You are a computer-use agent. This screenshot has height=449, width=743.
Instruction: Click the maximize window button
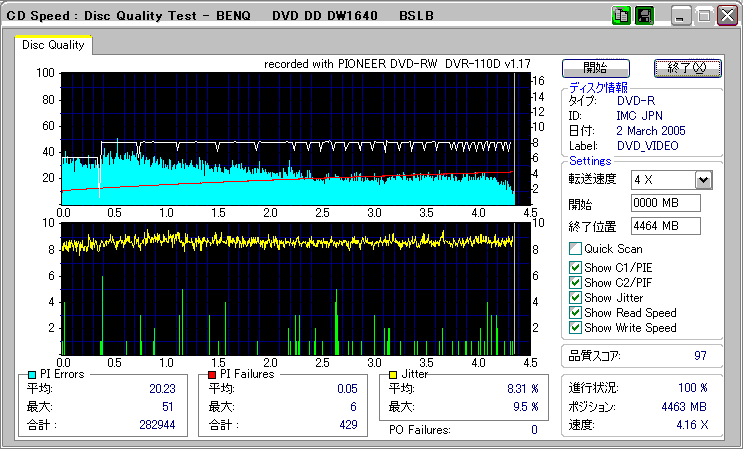703,16
